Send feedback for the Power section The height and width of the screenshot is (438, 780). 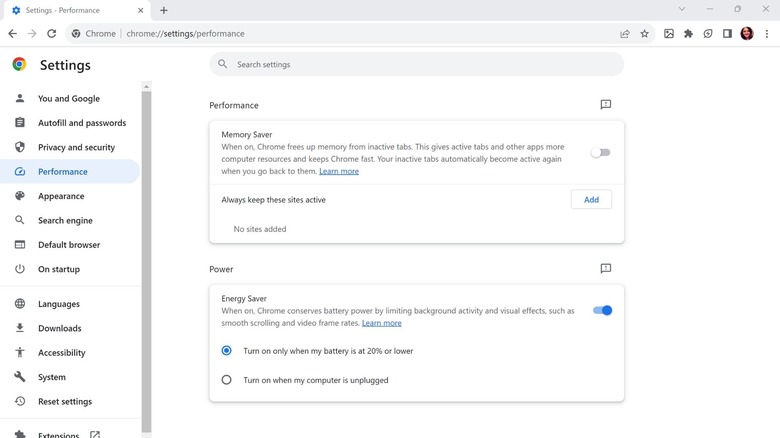(x=605, y=269)
